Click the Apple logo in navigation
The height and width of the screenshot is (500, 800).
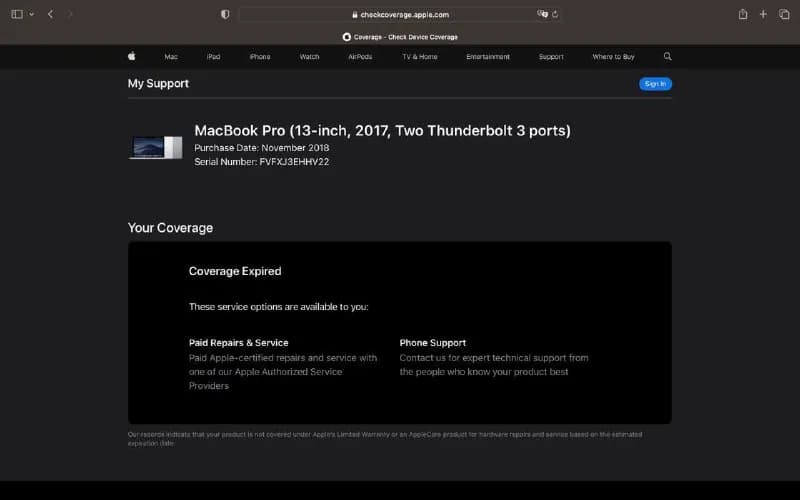tap(132, 56)
